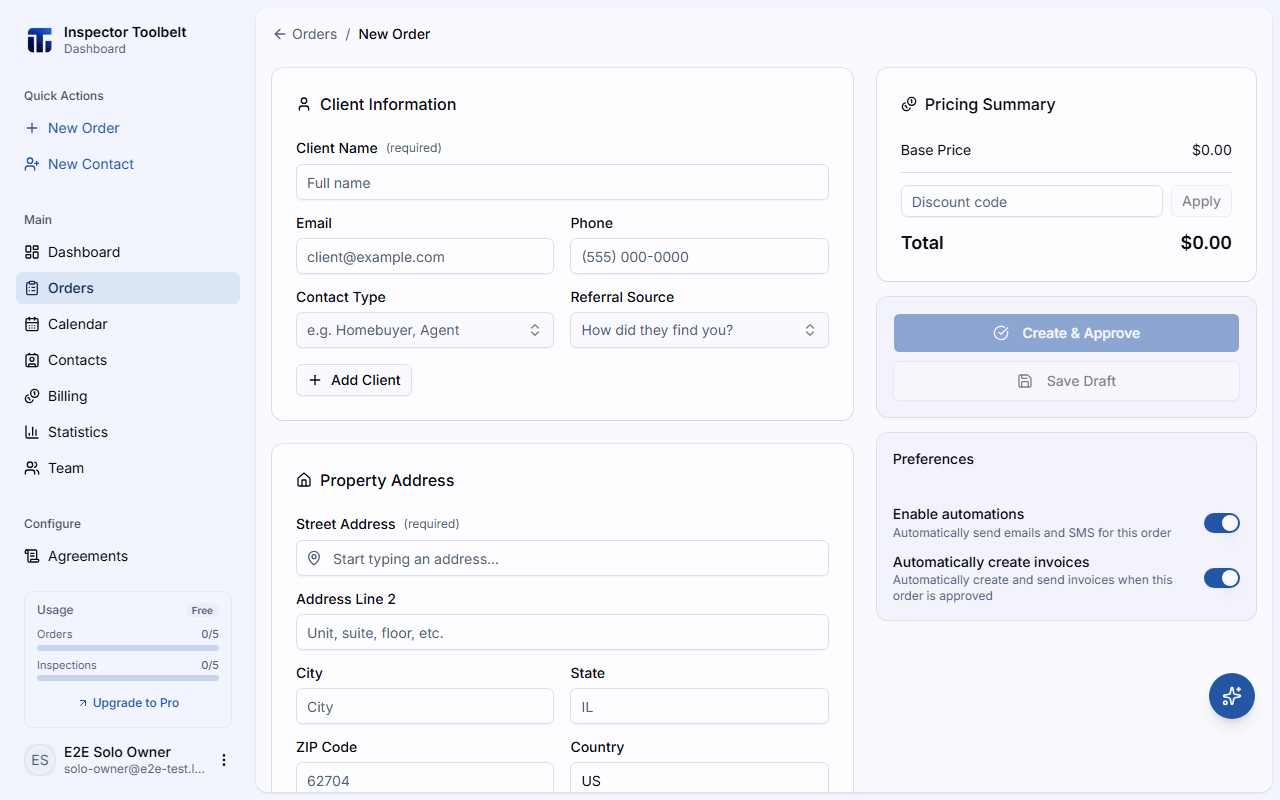Click the arrow icon on Upgrade to Pro
The height and width of the screenshot is (800, 1280).
(83, 703)
